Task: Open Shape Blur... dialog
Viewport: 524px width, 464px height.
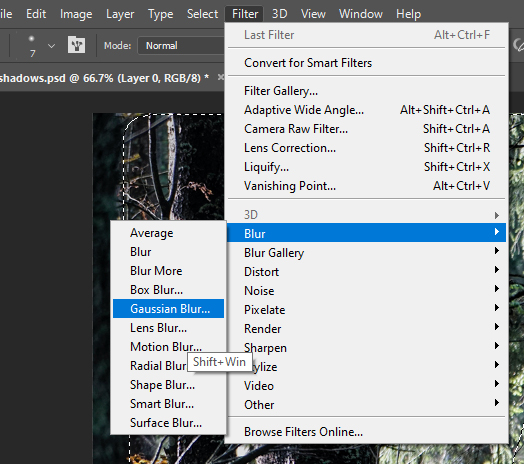Action: [x=168, y=385]
